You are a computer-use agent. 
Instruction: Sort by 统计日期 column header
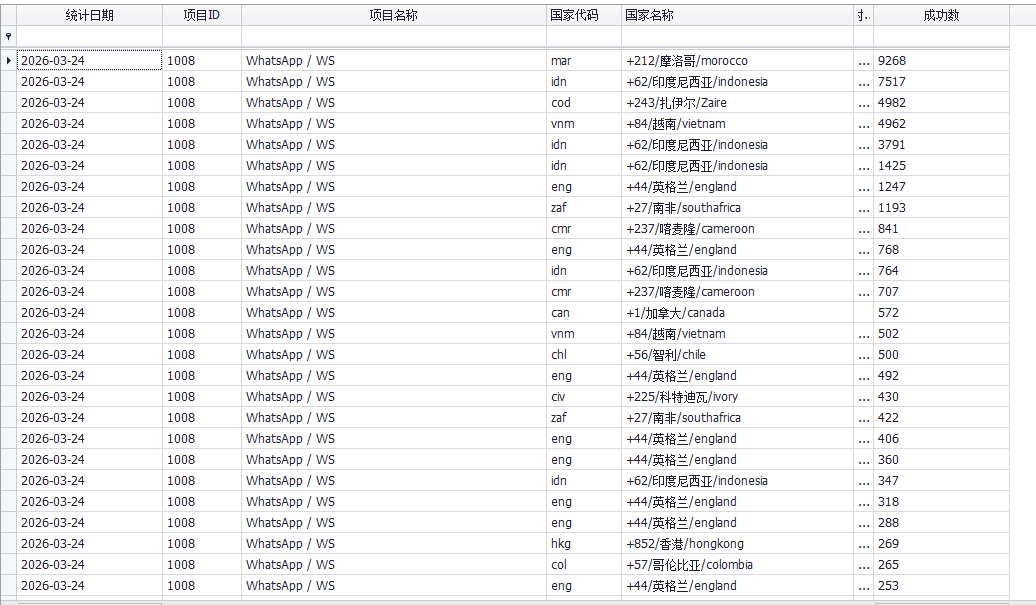pos(89,15)
